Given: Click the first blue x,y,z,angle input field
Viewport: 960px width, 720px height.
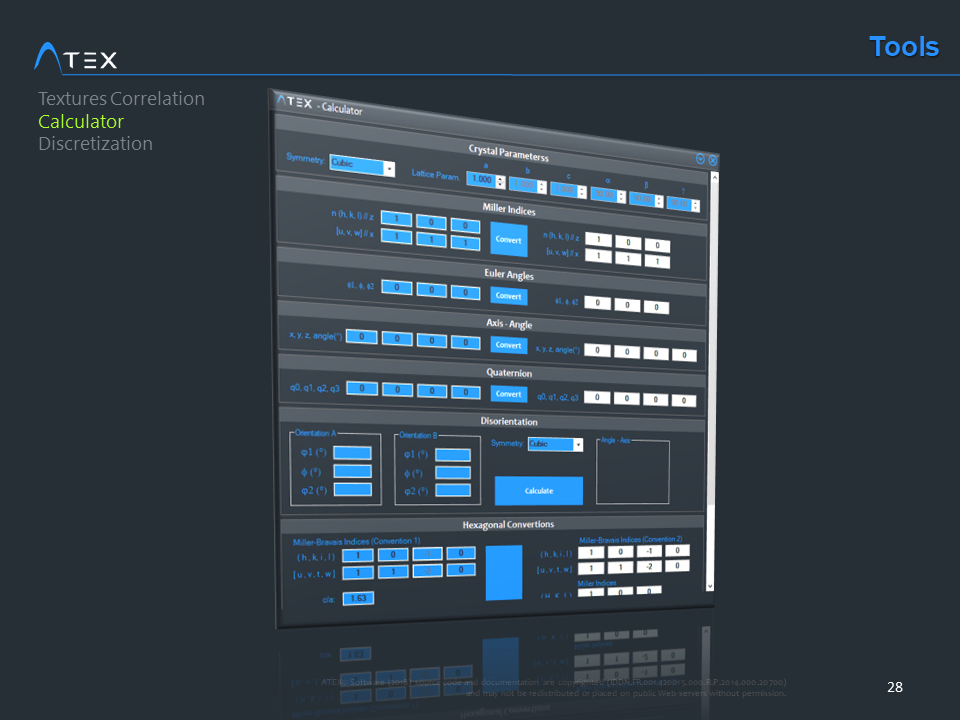Looking at the screenshot, I should coord(361,337).
